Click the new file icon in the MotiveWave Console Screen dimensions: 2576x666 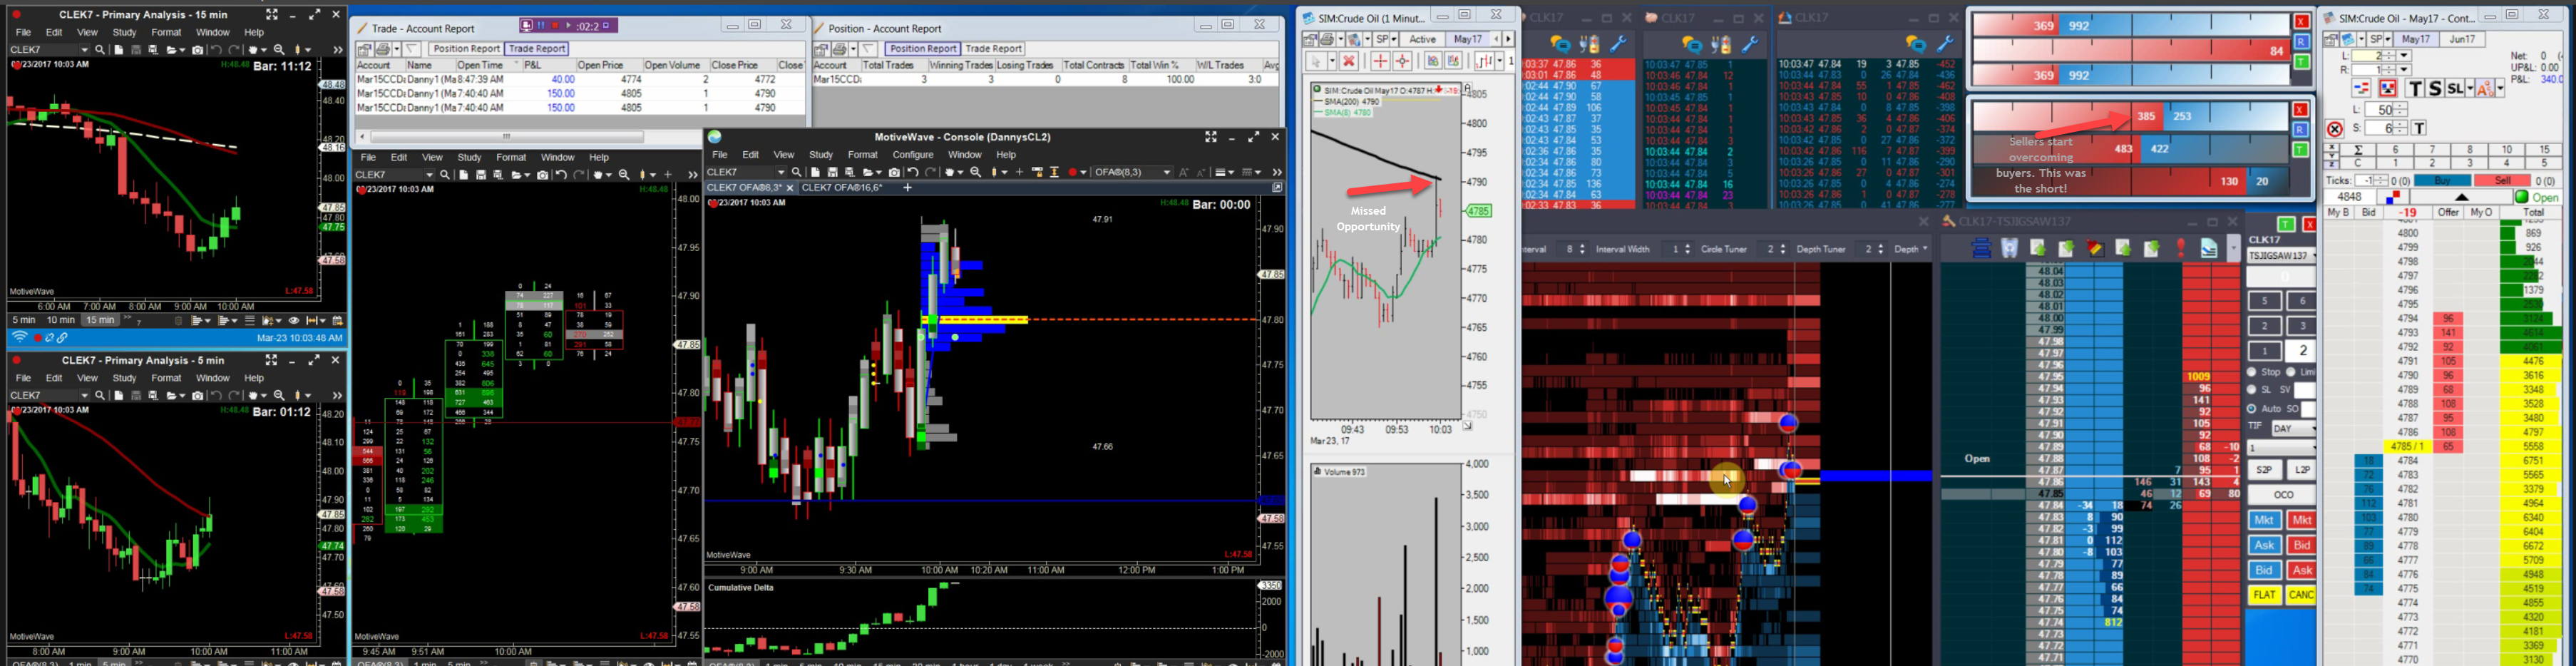pyautogui.click(x=815, y=172)
